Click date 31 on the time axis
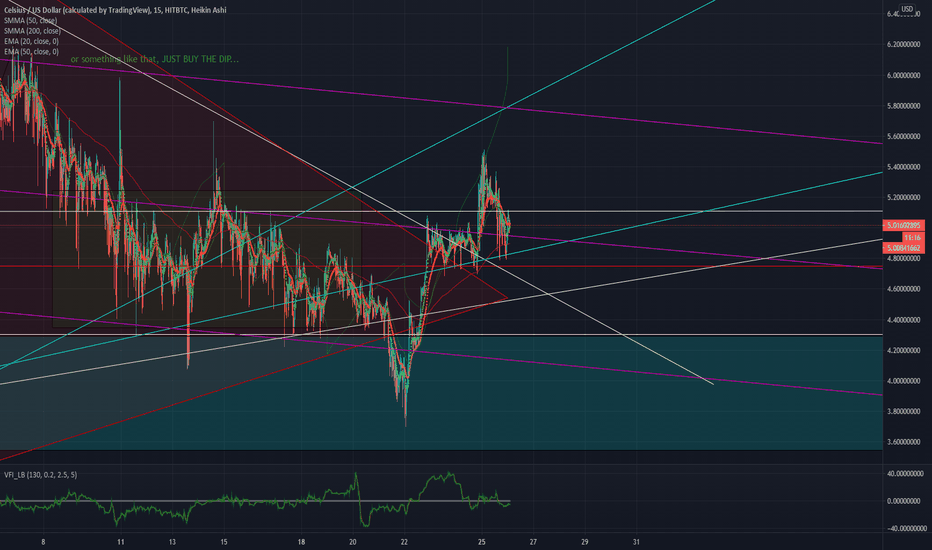The height and width of the screenshot is (550, 932). pyautogui.click(x=637, y=542)
